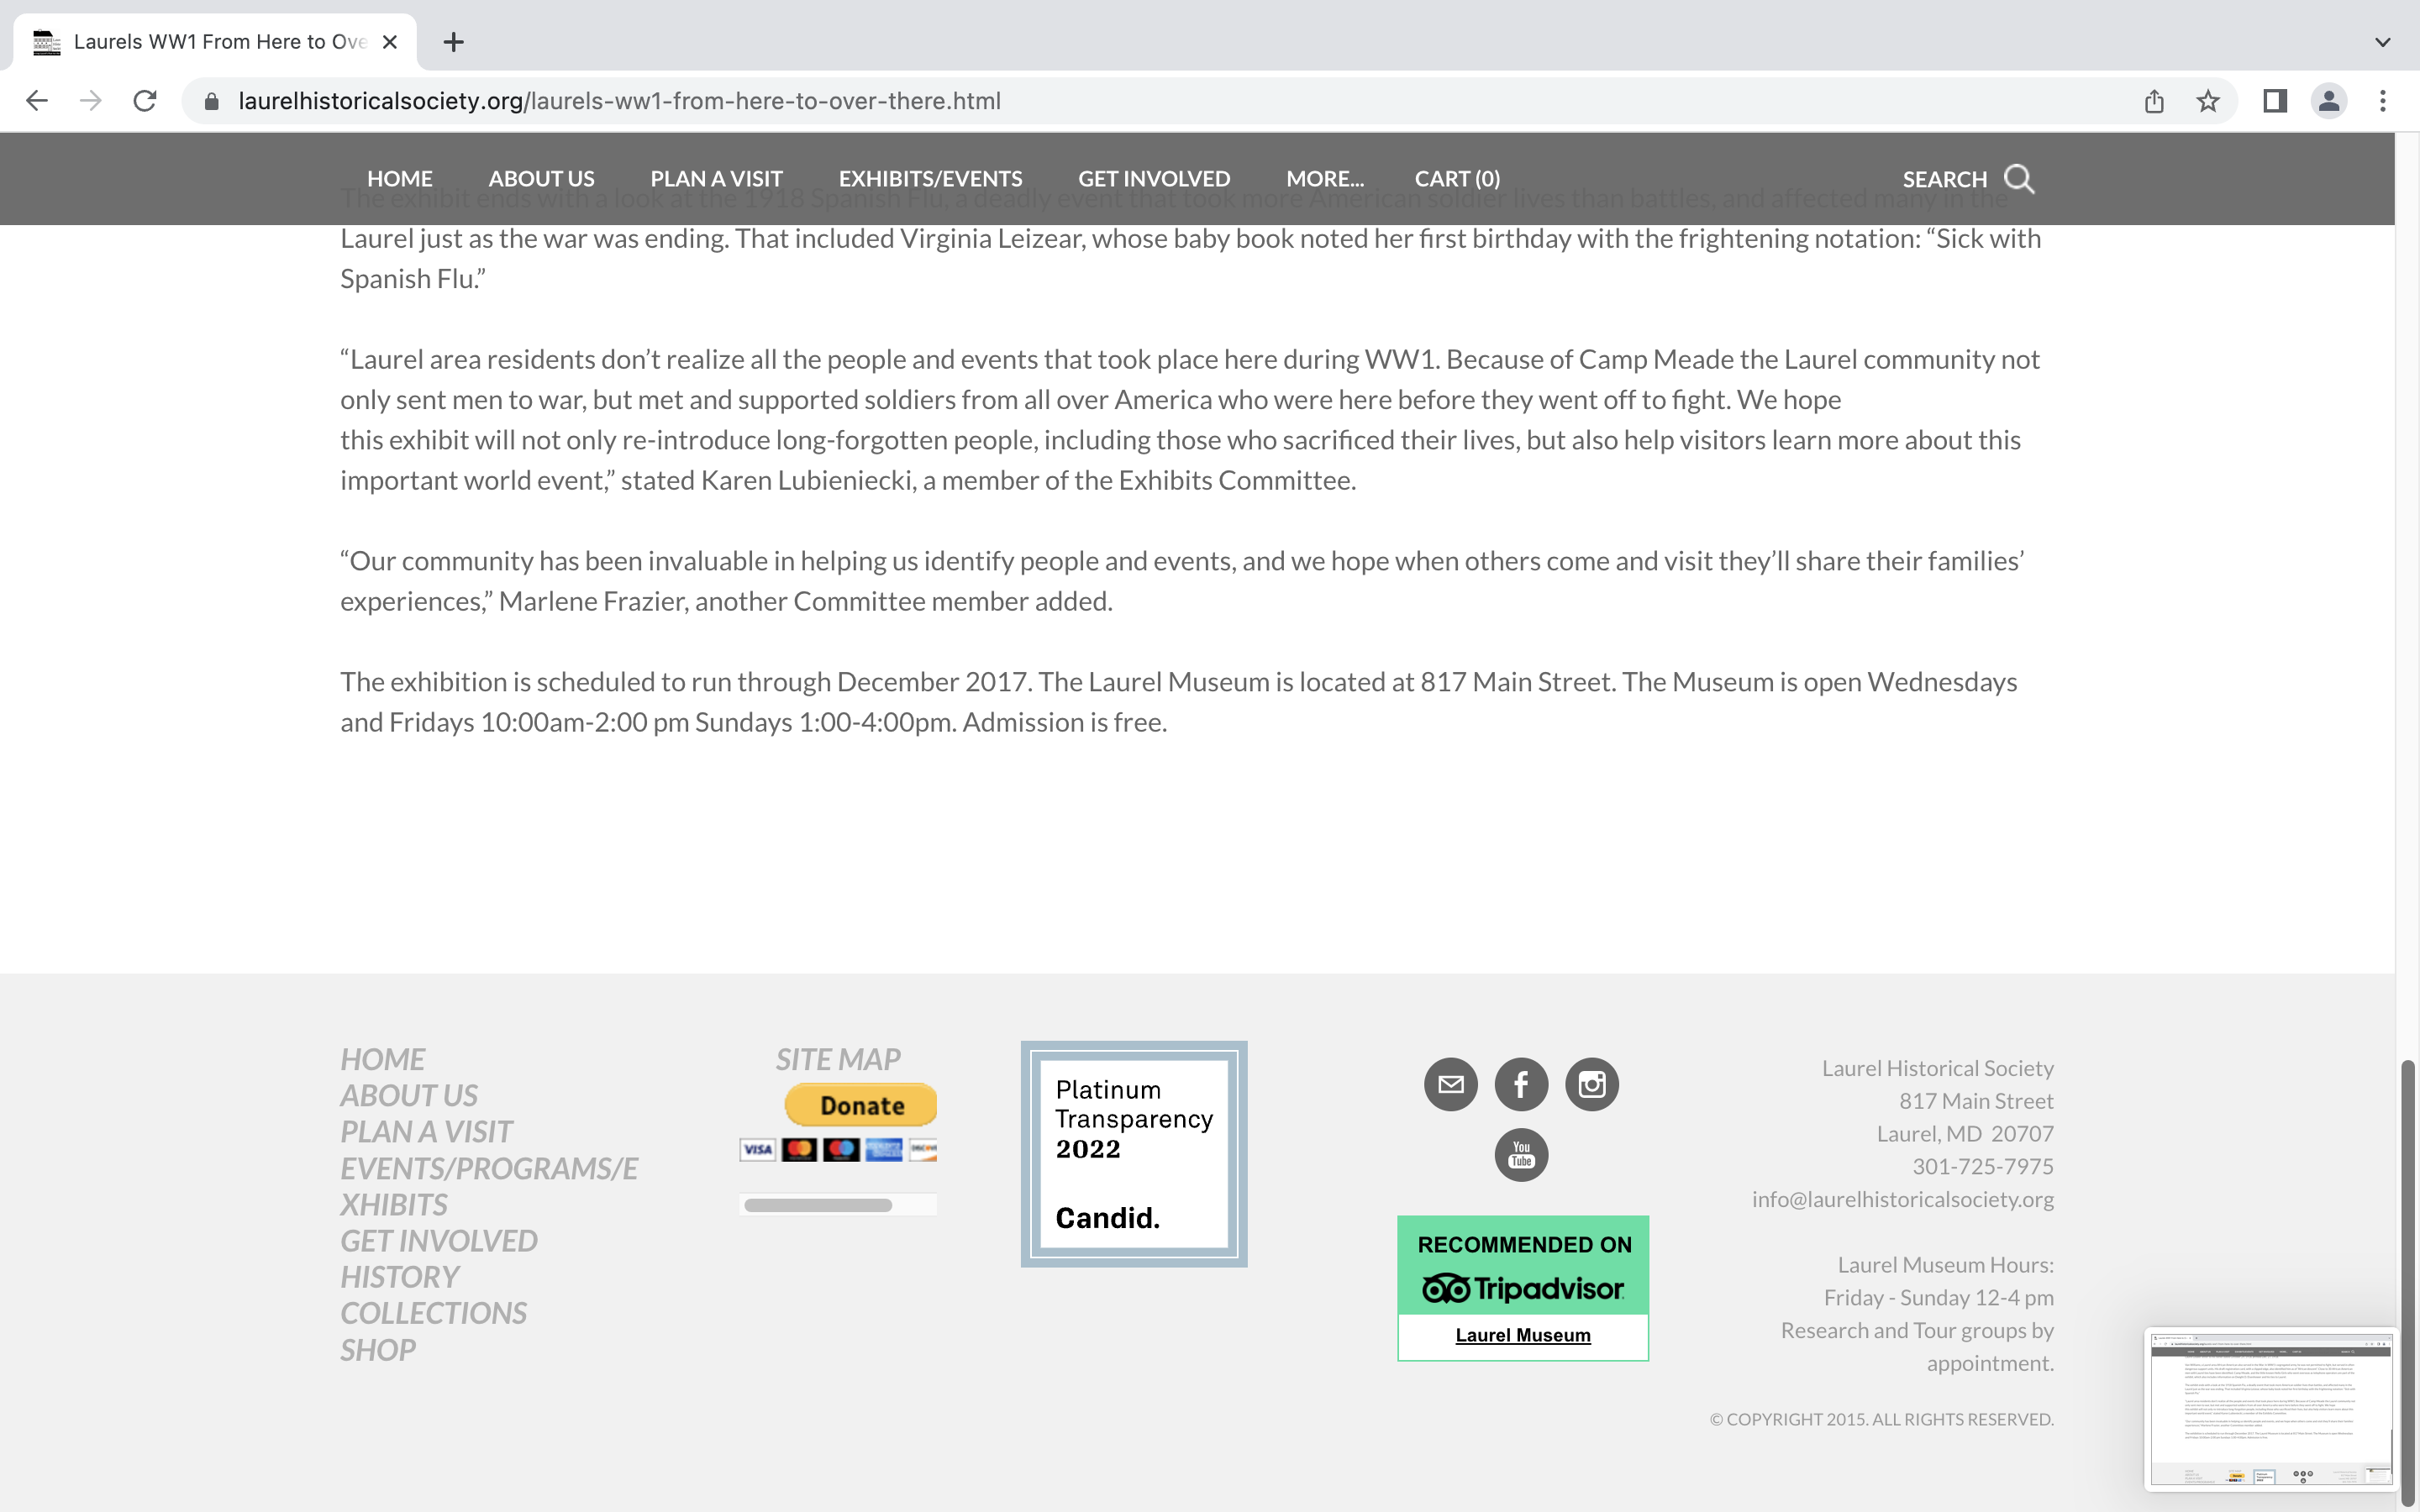Reload the page

tap(145, 101)
